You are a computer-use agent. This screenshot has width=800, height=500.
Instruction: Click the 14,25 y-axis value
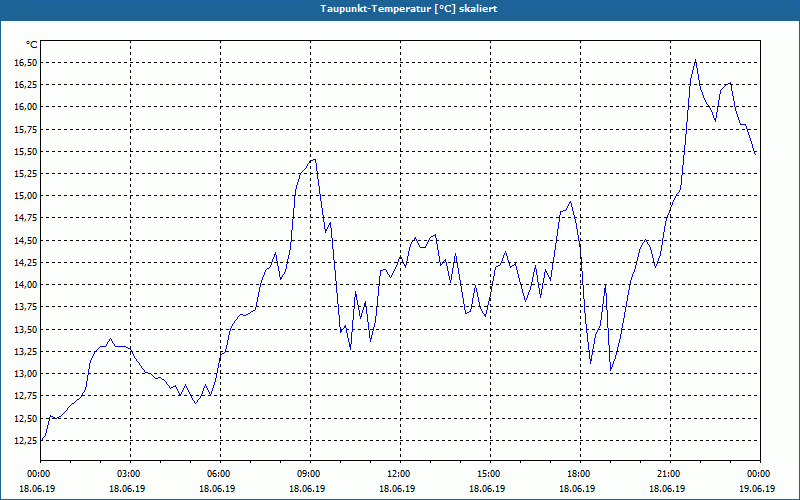[25, 263]
